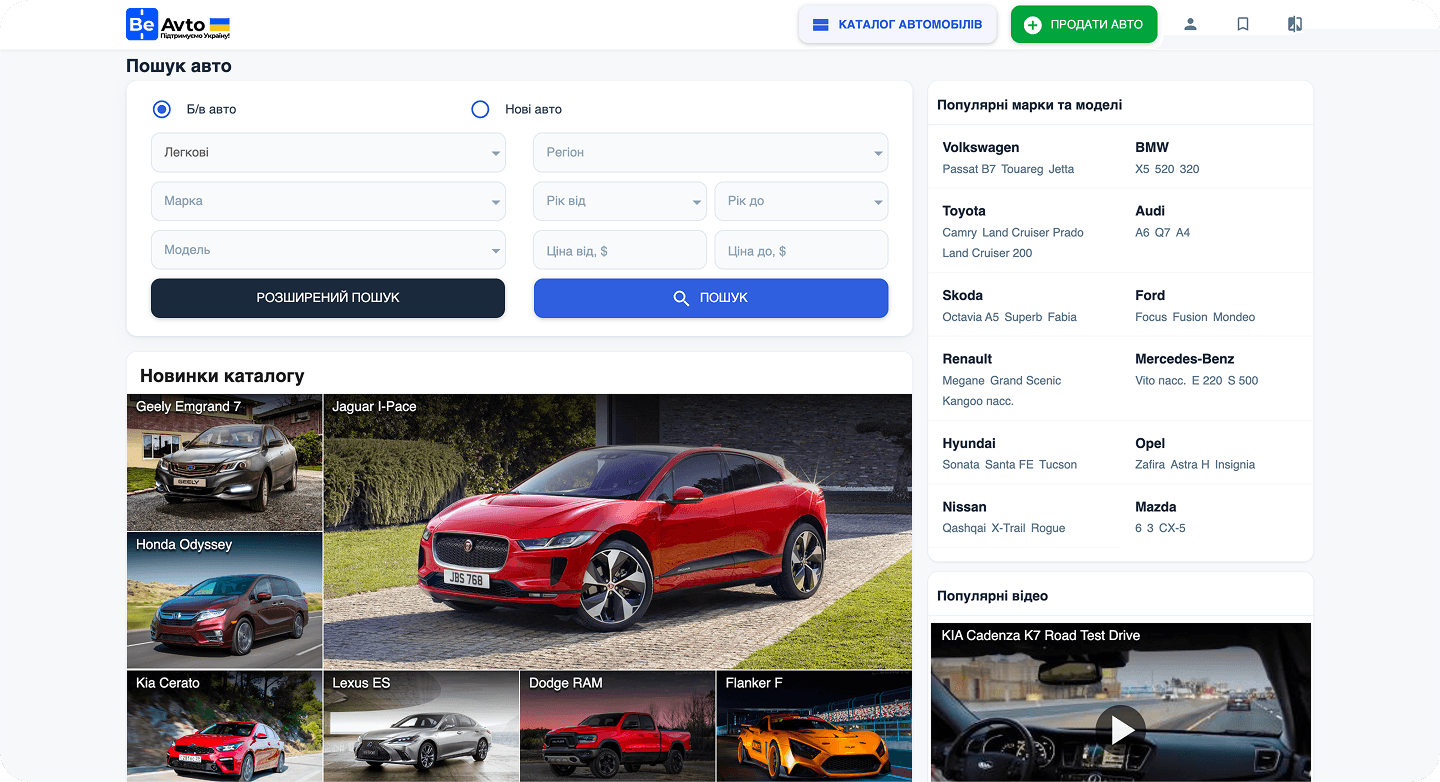1440x782 pixels.
Task: Open the BMW X5 model link
Action: point(1142,169)
